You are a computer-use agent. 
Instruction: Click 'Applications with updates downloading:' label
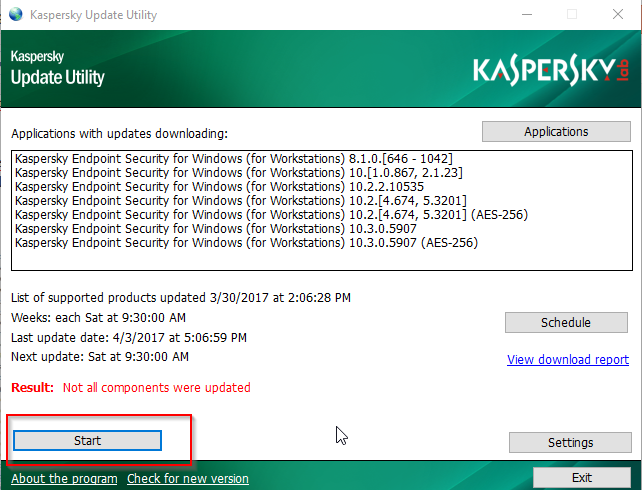pyautogui.click(x=120, y=133)
